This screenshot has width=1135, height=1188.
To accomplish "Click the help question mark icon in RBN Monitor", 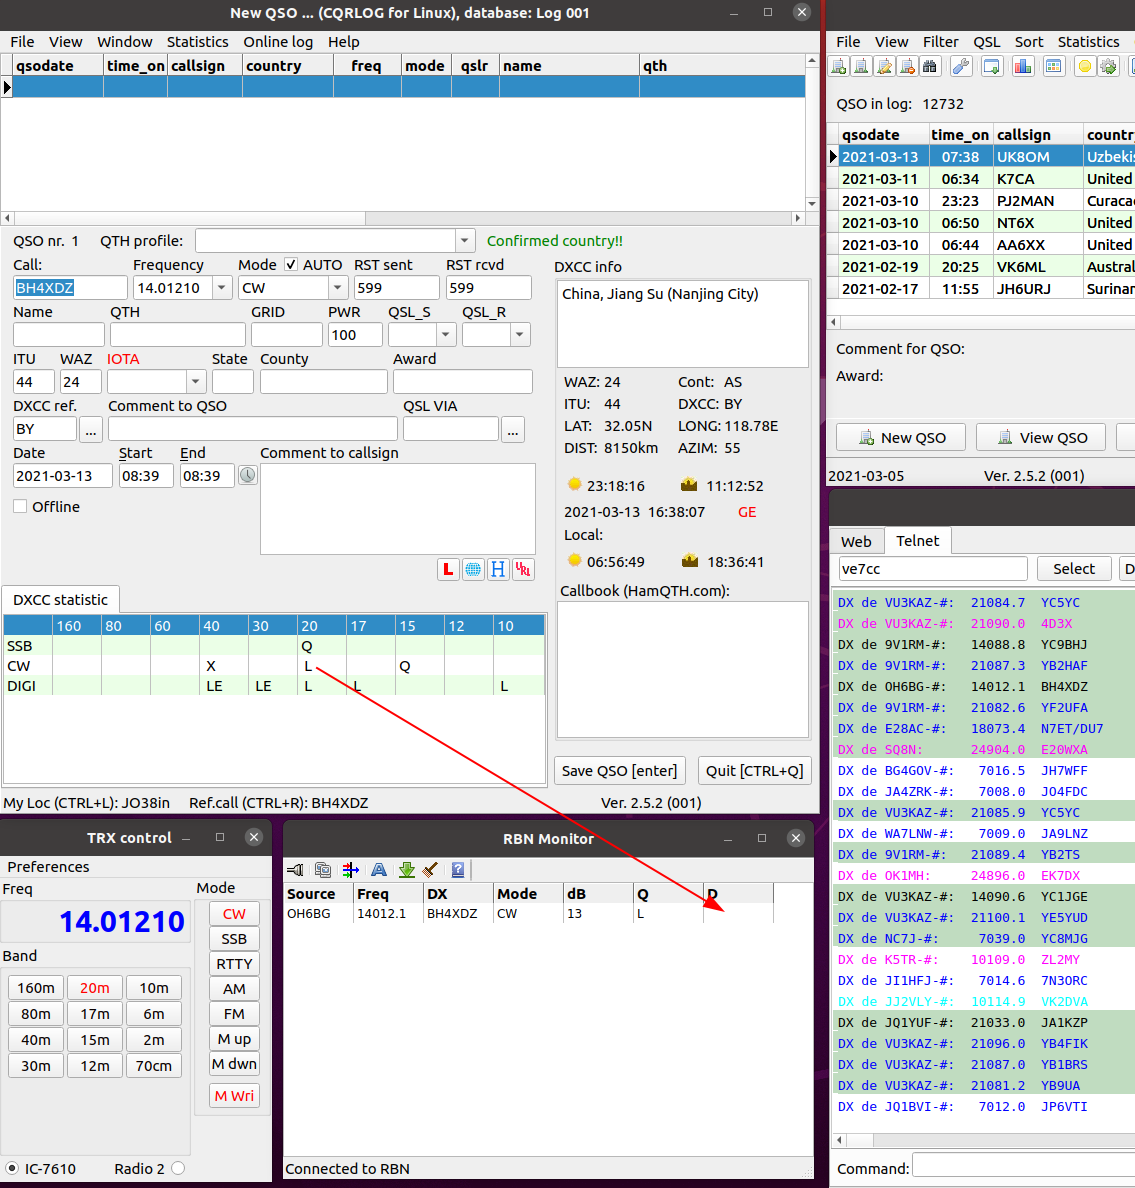I will point(458,870).
